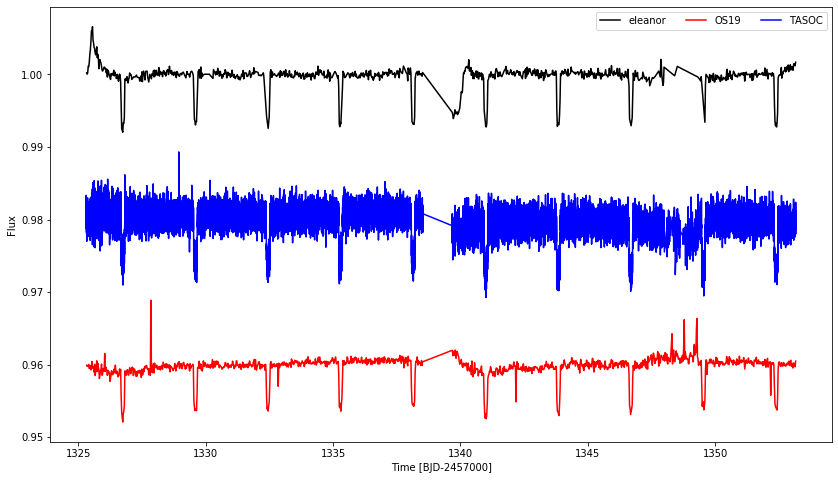
Task: Click the 1325 x-axis tick label
Action: 79,453
